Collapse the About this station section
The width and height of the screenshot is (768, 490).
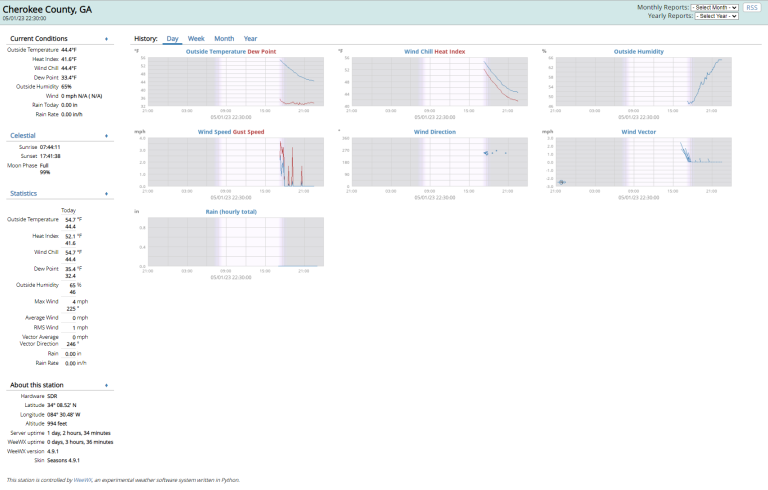tap(106, 385)
